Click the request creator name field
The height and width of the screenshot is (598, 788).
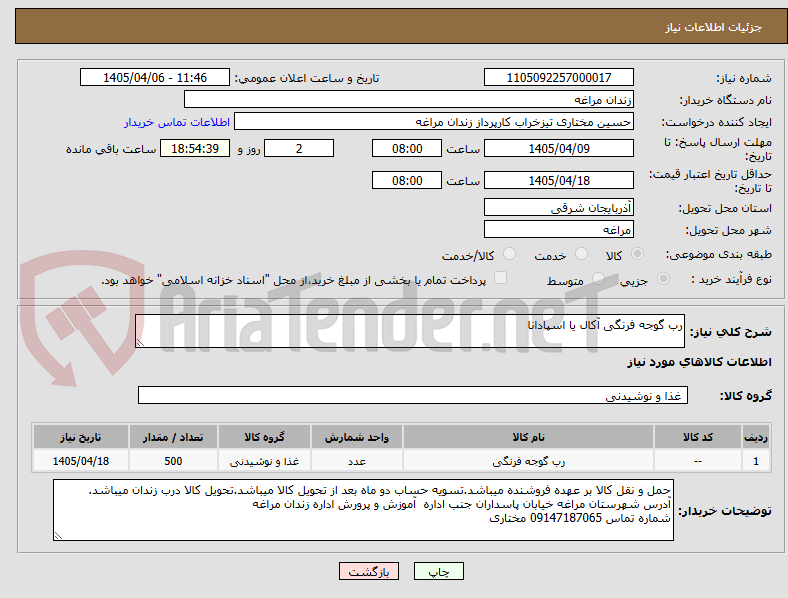coord(434,122)
